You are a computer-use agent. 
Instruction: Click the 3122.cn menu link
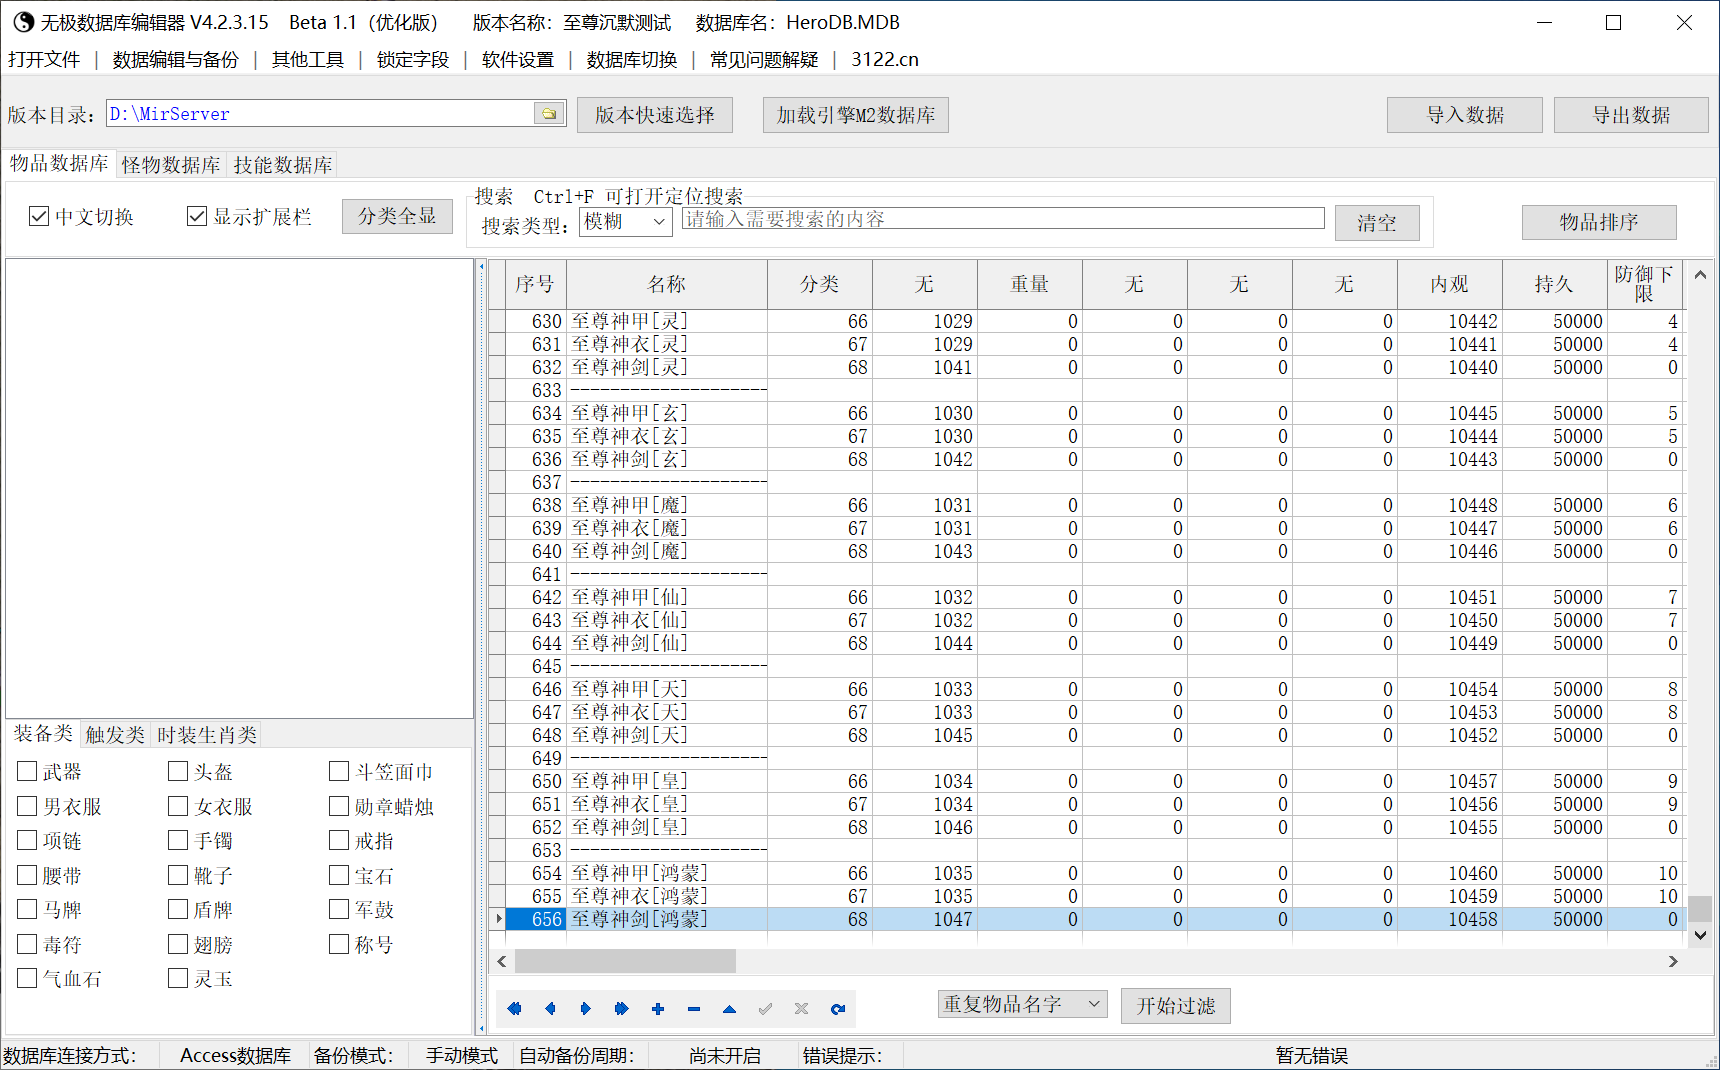(x=885, y=60)
